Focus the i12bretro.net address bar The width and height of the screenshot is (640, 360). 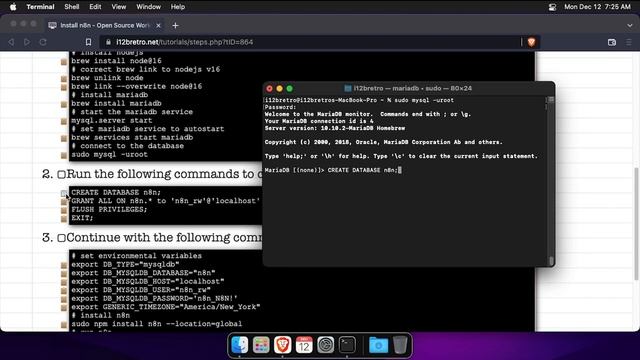(310, 42)
